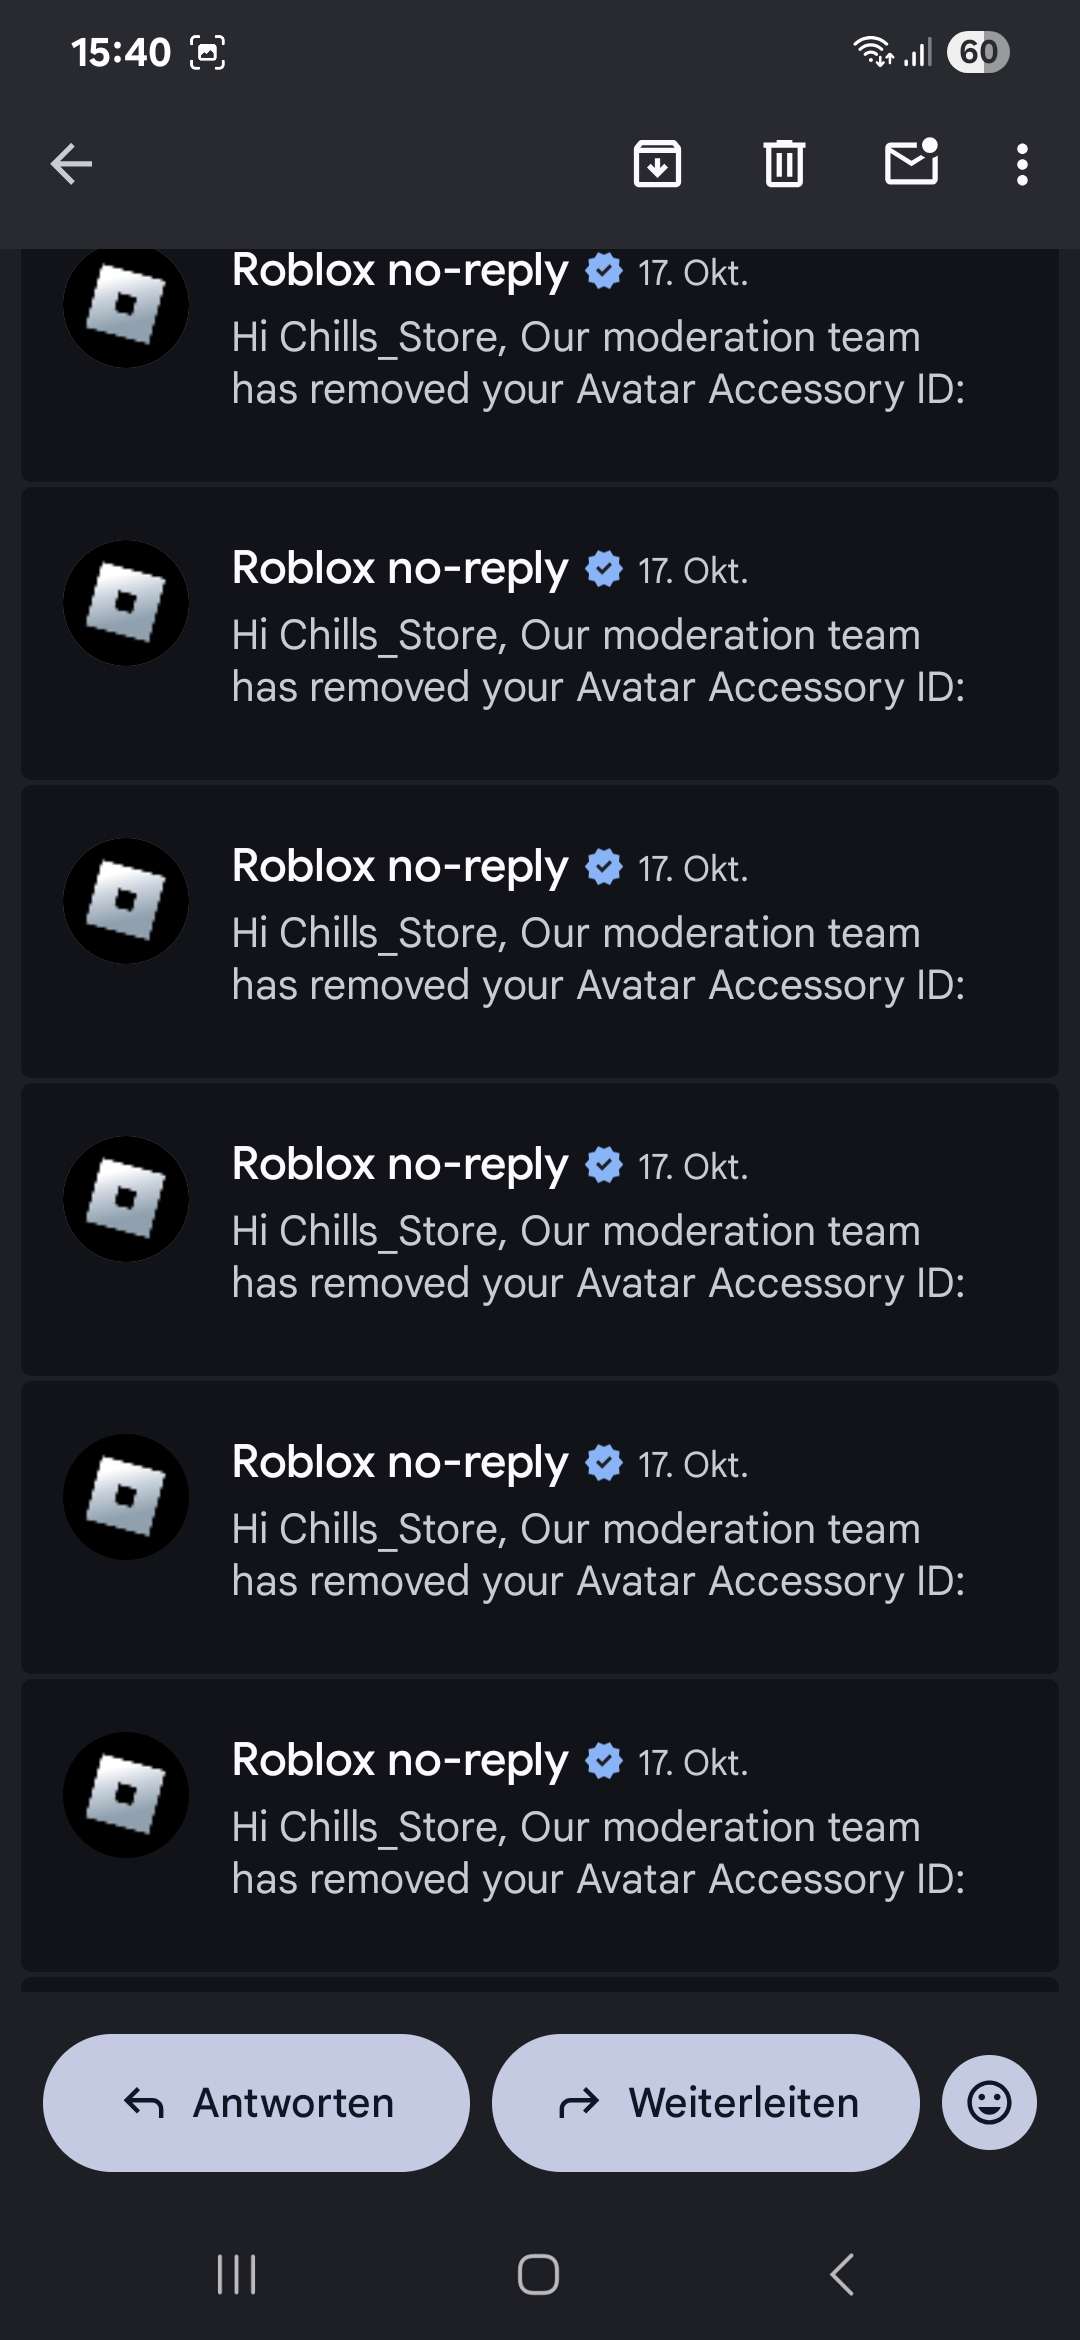Tap the system back chevron

click(x=842, y=2274)
